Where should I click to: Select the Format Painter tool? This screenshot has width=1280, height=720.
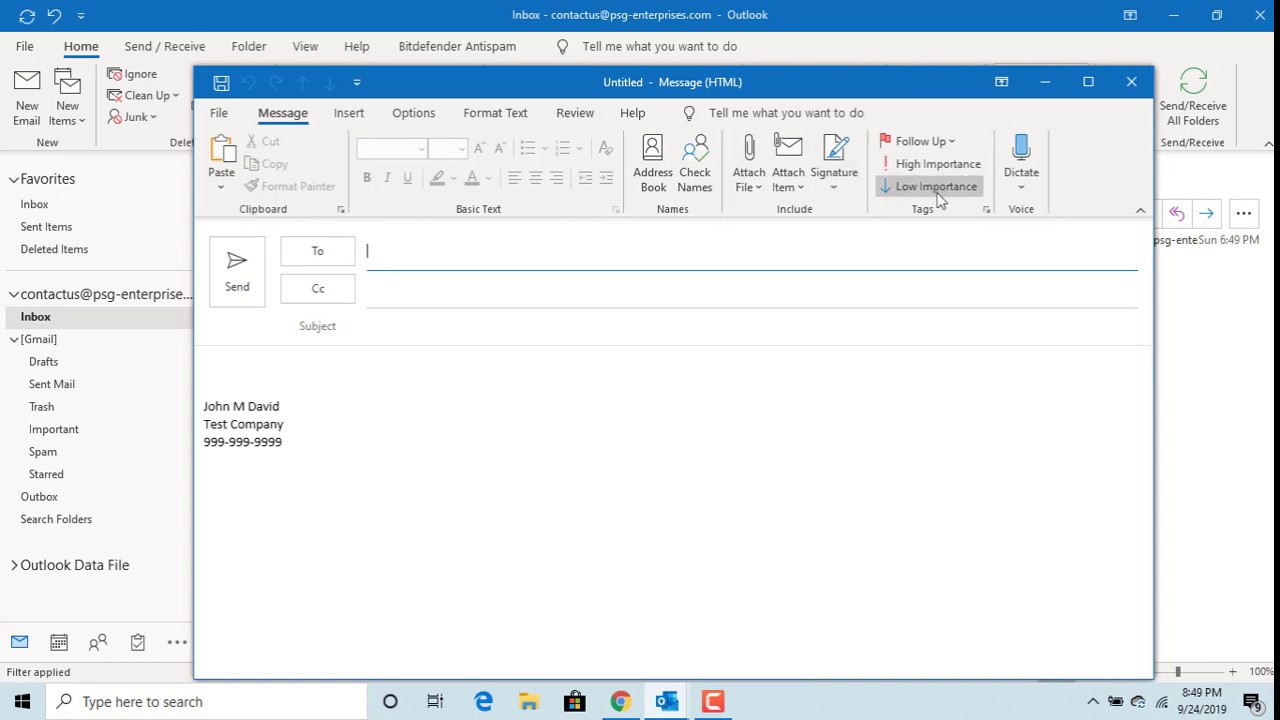click(290, 186)
